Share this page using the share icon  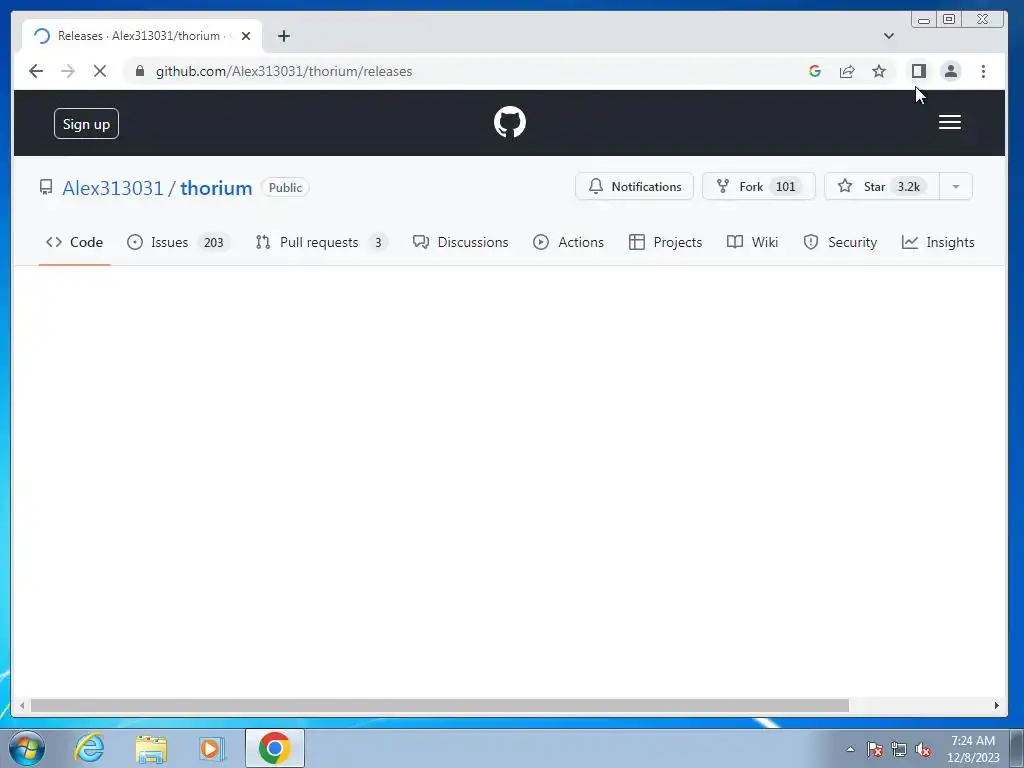click(847, 71)
